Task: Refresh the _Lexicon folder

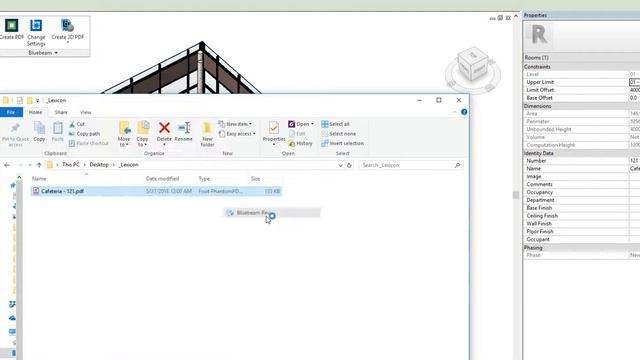Action: 349,165
